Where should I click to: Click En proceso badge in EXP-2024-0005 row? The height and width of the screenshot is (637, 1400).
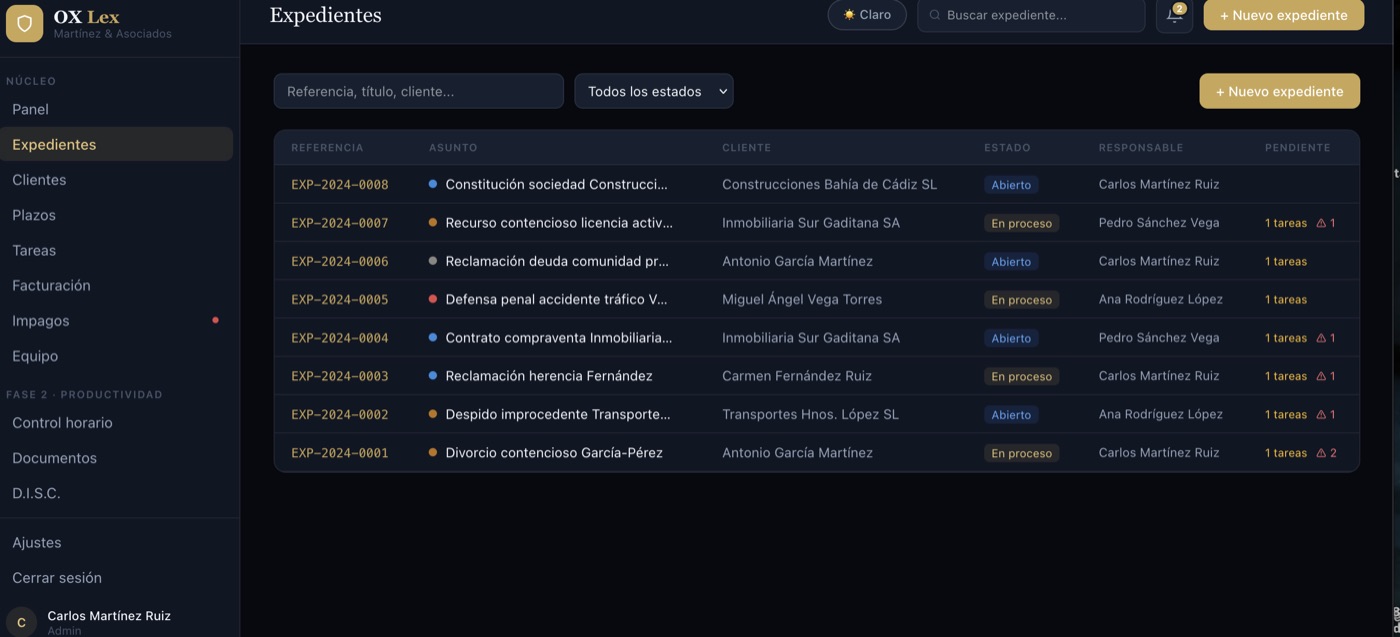point(1021,300)
